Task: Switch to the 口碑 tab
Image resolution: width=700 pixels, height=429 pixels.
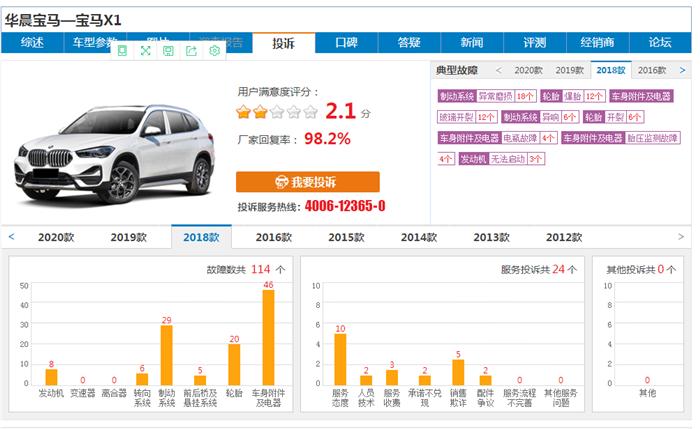Action: [x=346, y=43]
